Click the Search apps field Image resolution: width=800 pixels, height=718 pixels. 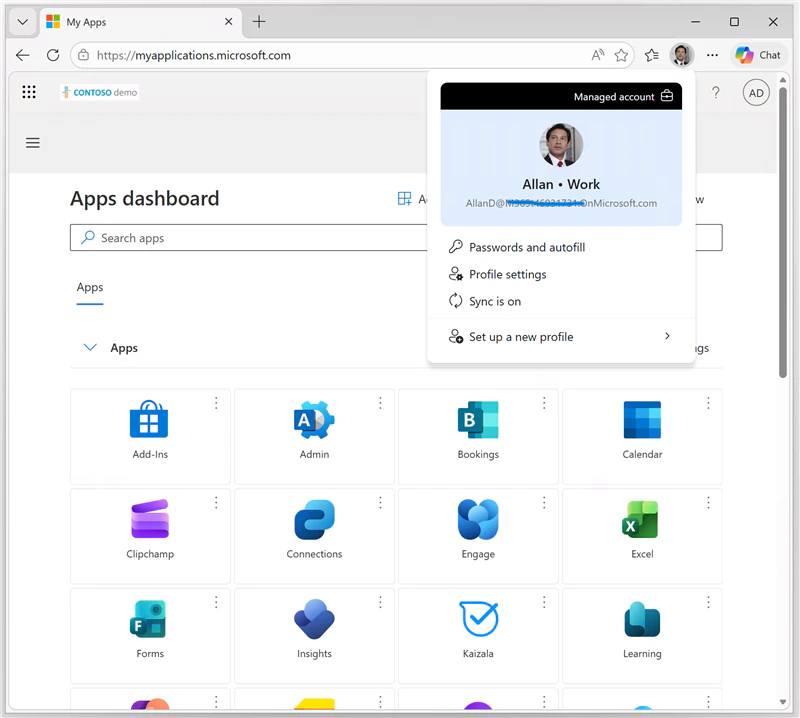pyautogui.click(x=396, y=238)
